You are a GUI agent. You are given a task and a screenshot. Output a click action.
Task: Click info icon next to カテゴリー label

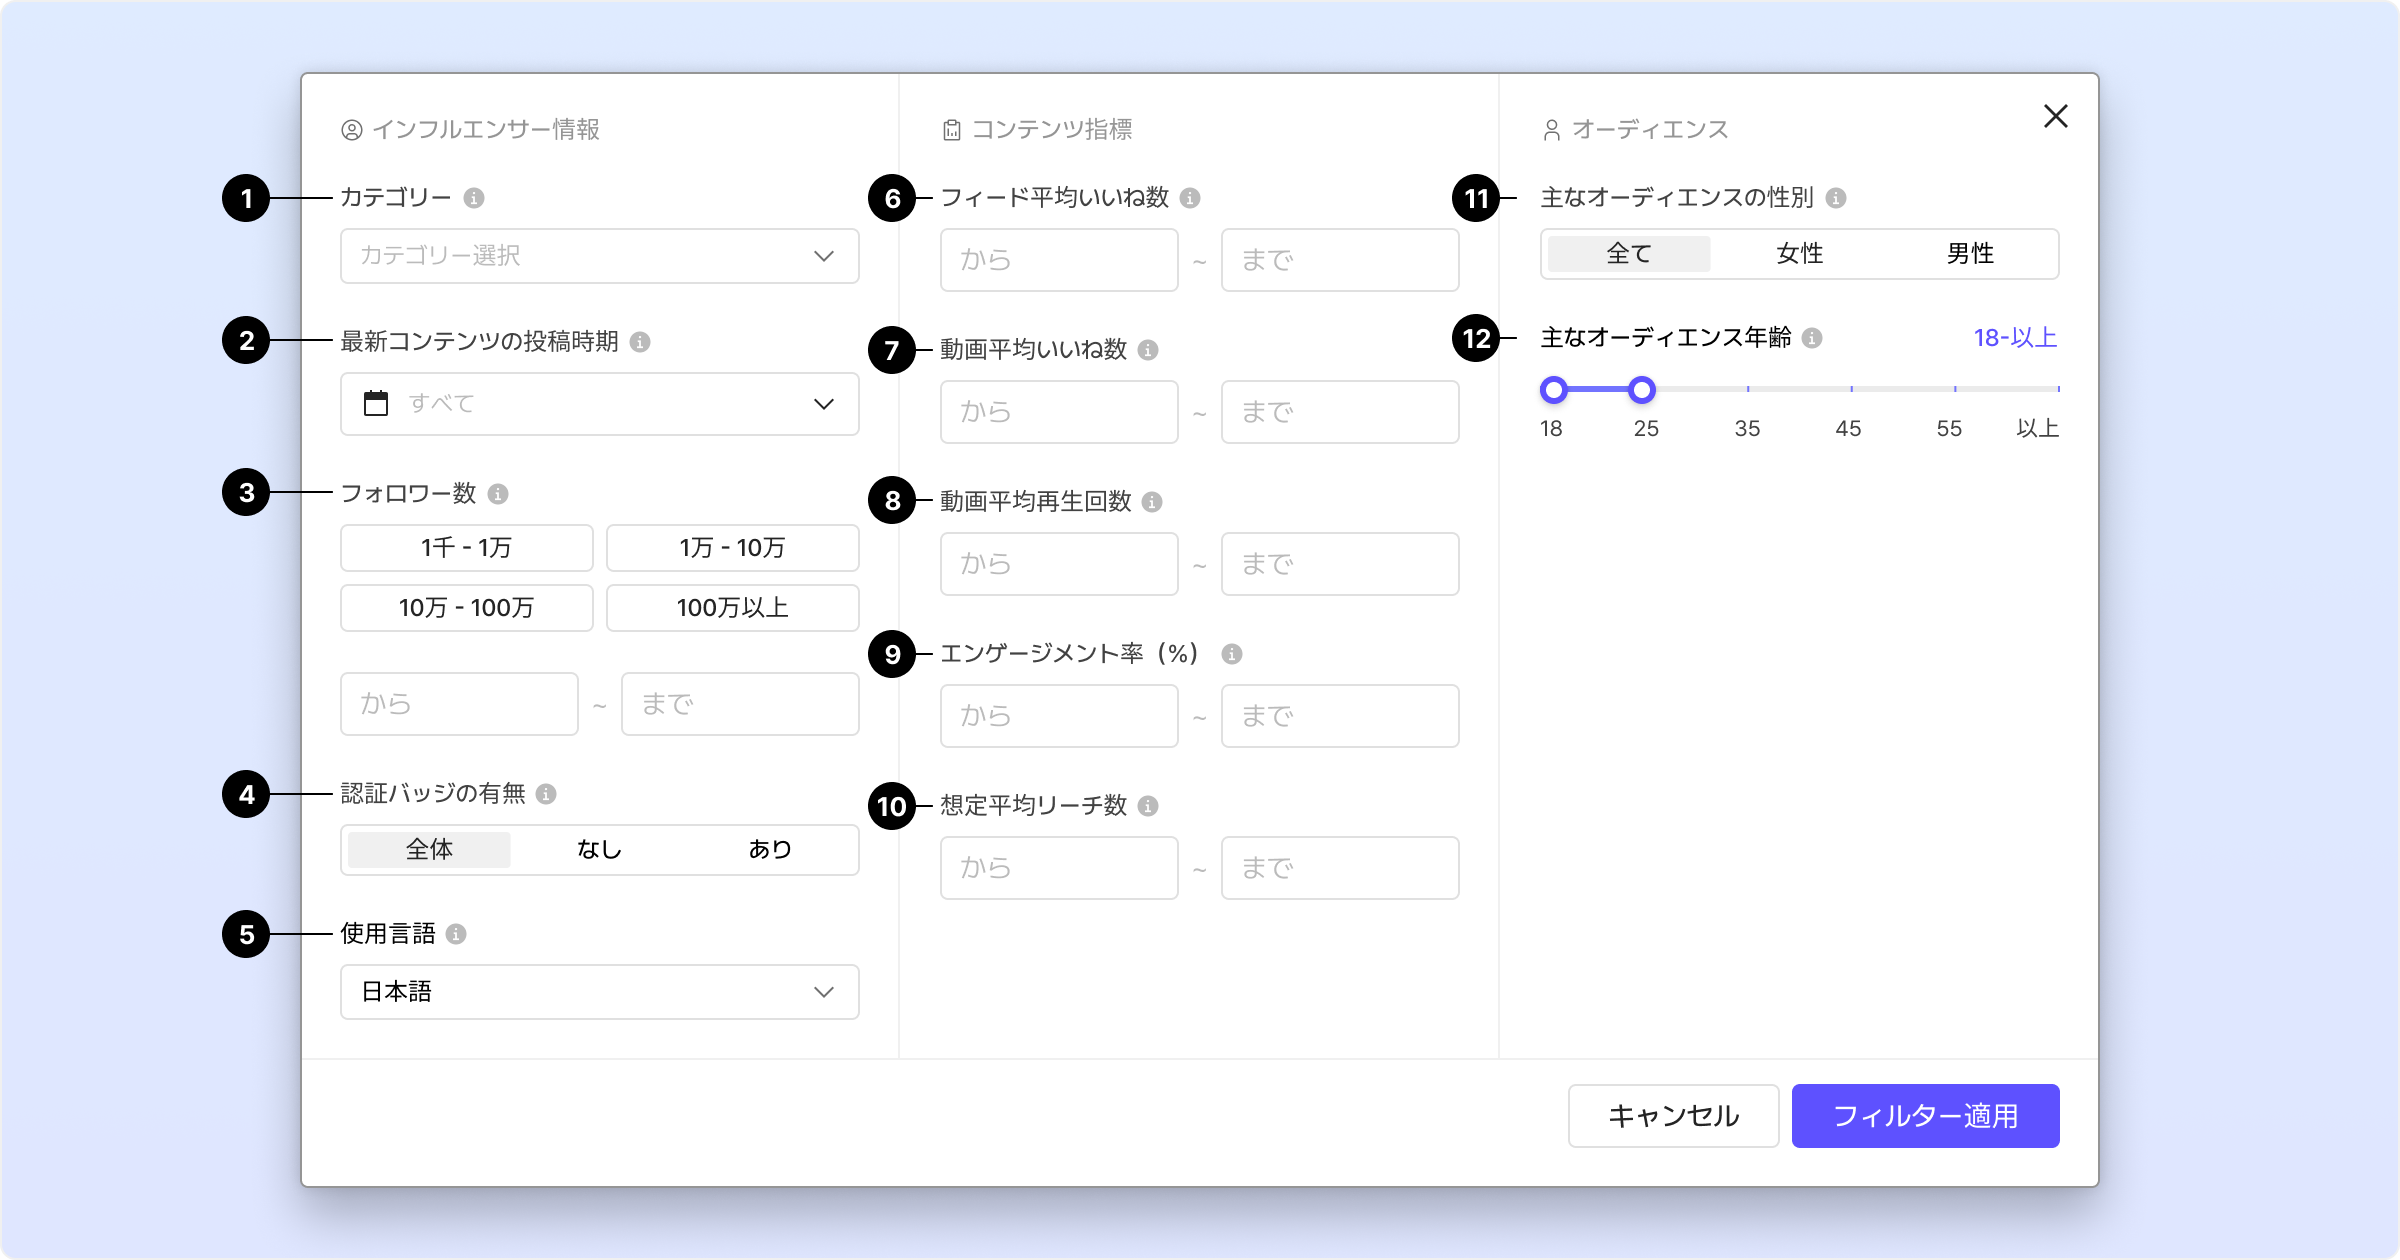click(x=474, y=198)
